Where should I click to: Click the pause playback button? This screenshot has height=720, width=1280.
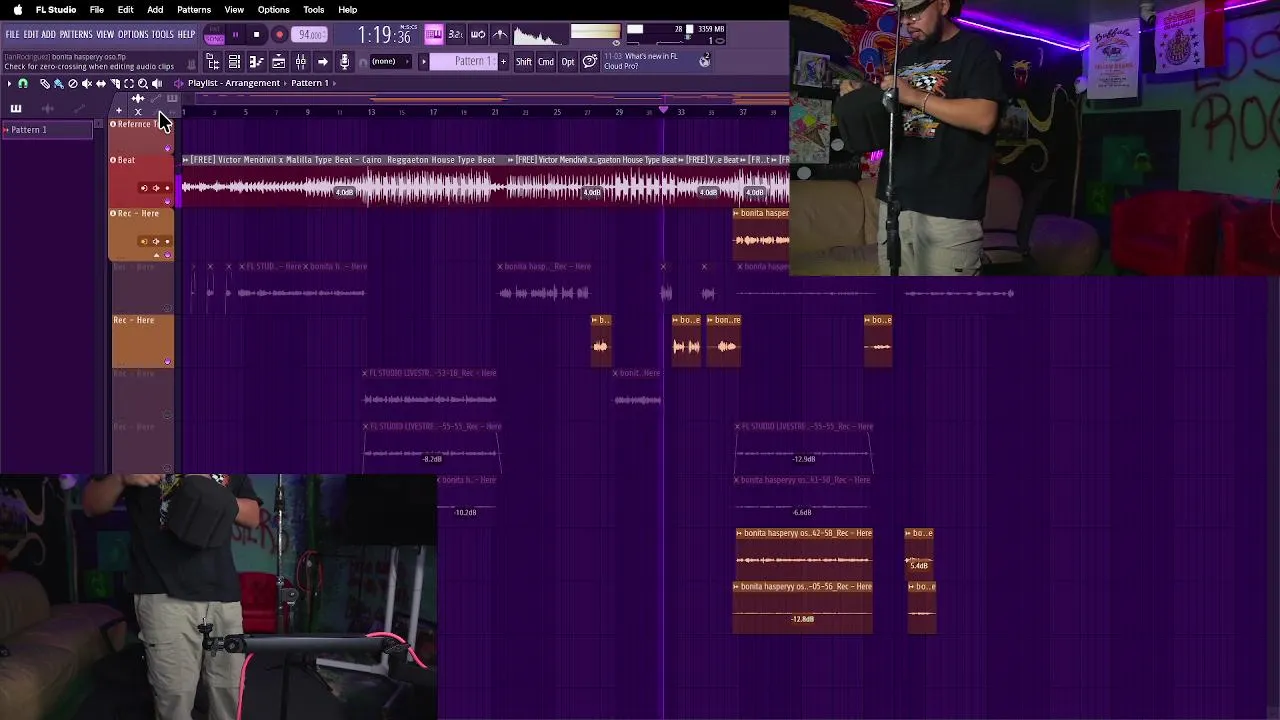235,35
